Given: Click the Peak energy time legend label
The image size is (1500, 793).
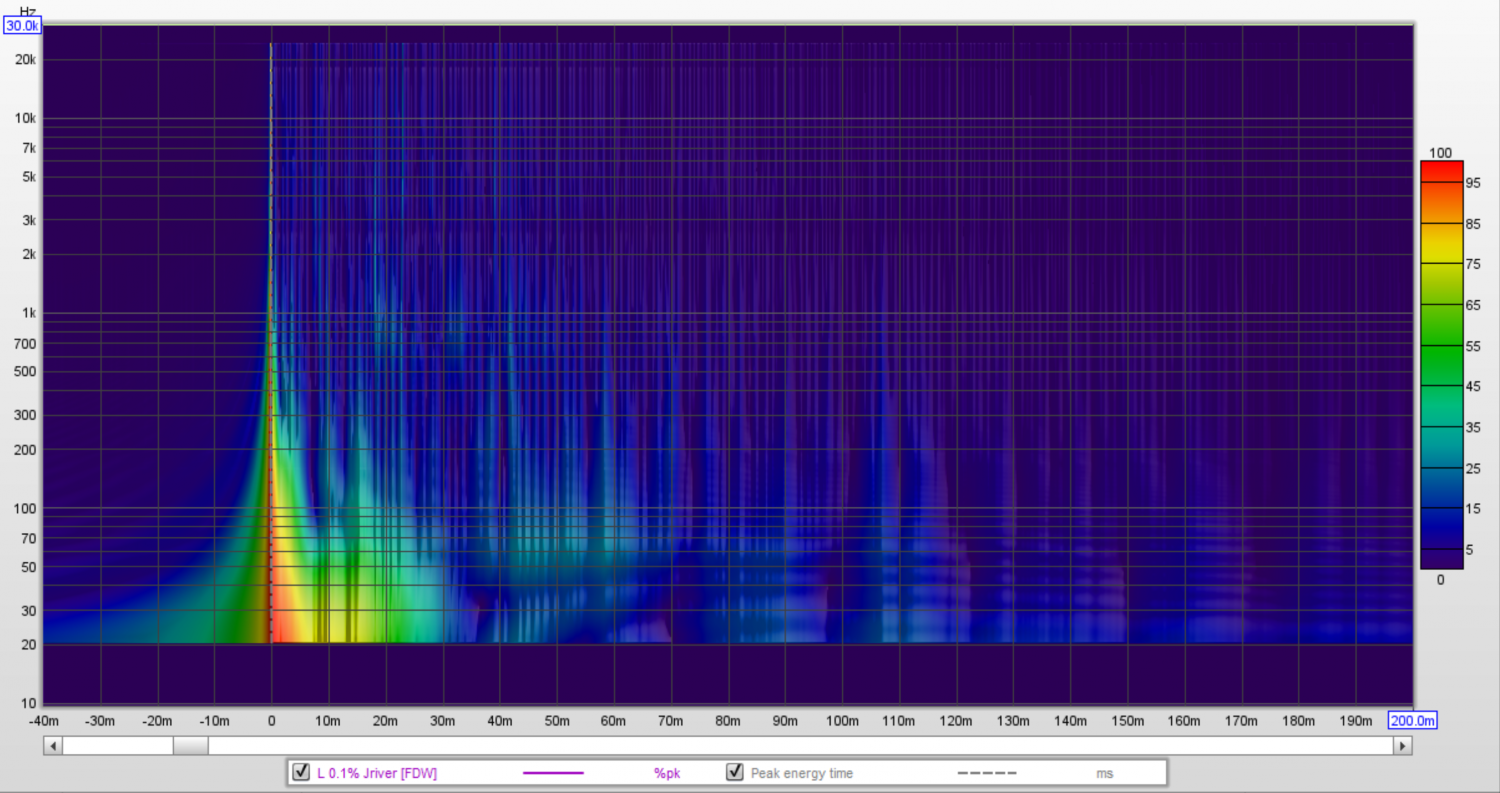Looking at the screenshot, I should [802, 773].
